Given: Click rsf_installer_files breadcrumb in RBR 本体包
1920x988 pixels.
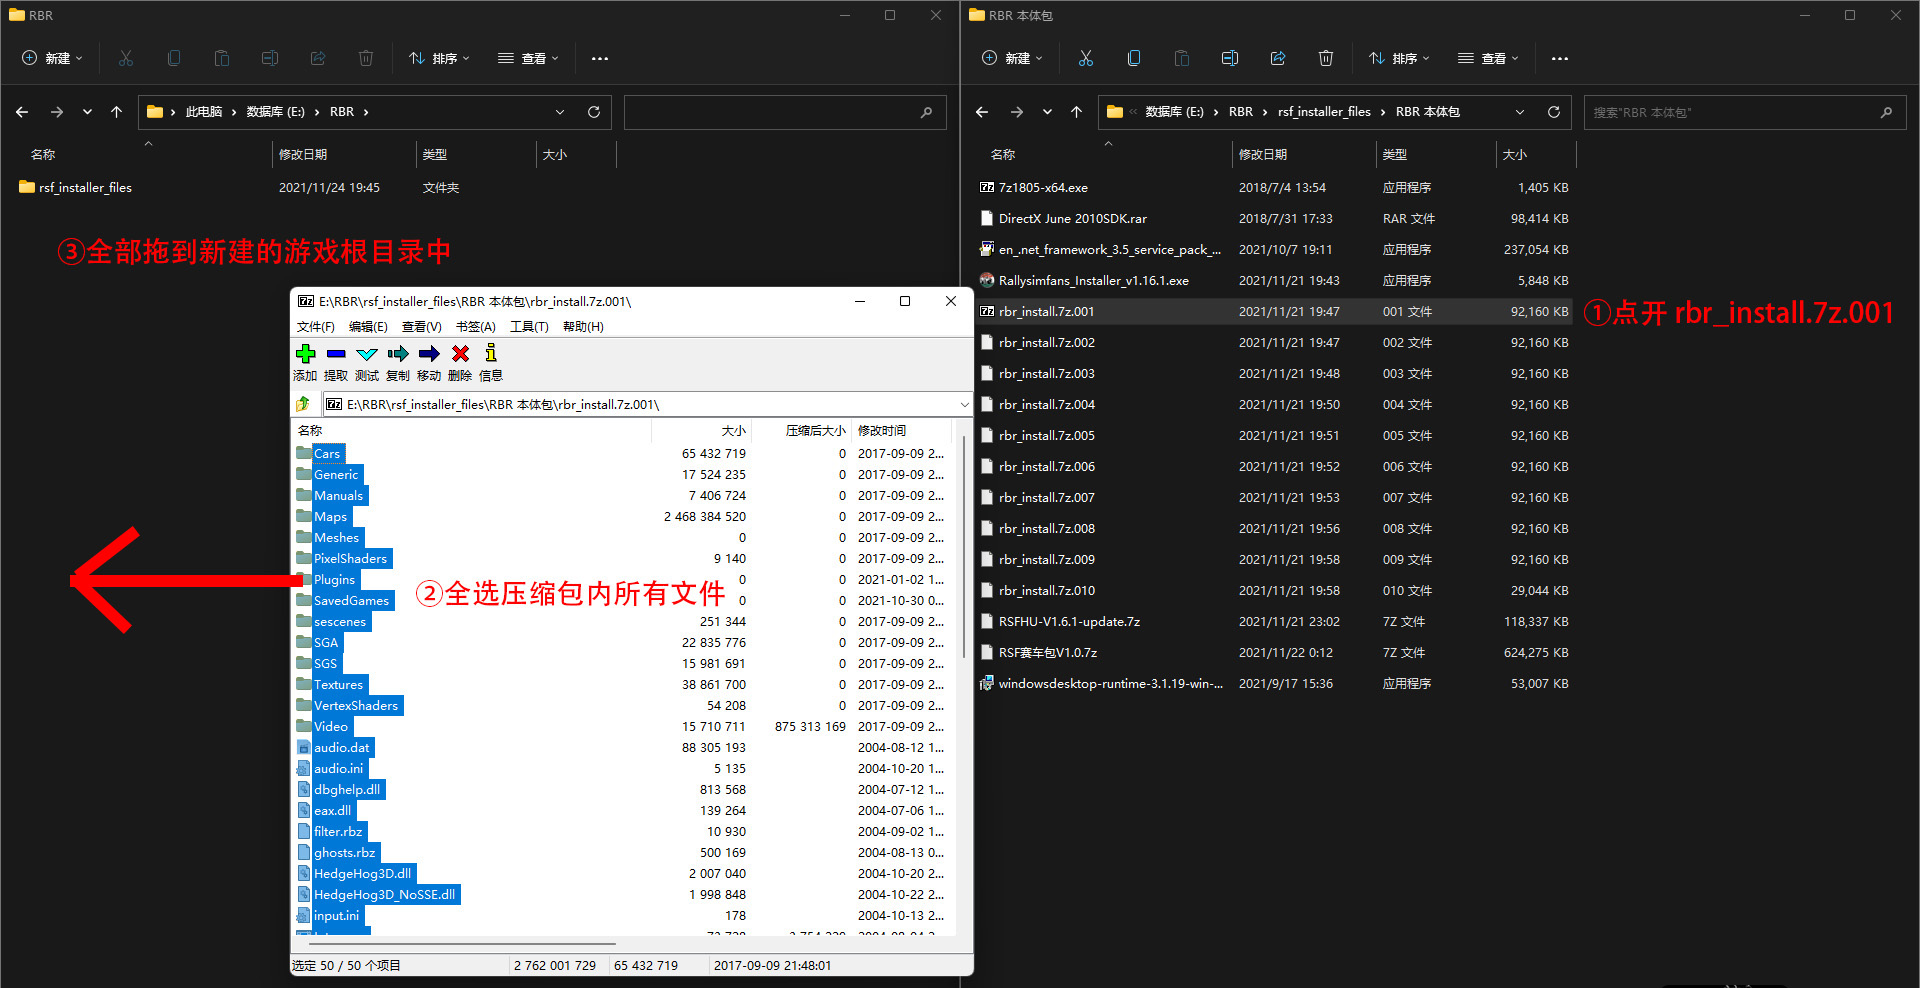Looking at the screenshot, I should tap(1324, 112).
